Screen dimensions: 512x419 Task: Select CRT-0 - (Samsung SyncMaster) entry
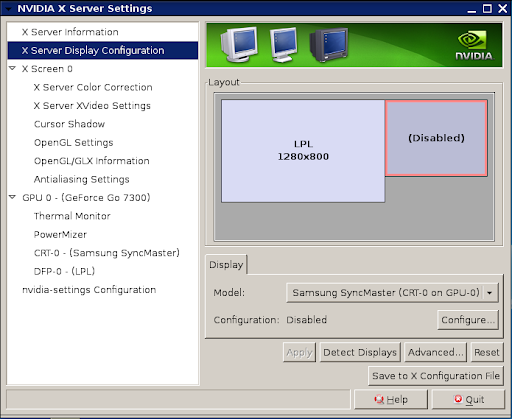(x=103, y=253)
